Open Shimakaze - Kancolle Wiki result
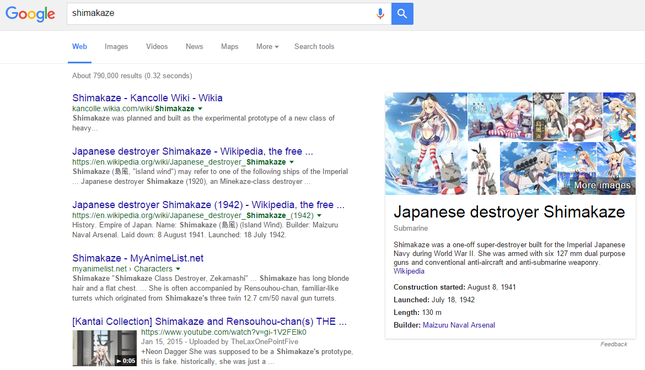 (147, 98)
